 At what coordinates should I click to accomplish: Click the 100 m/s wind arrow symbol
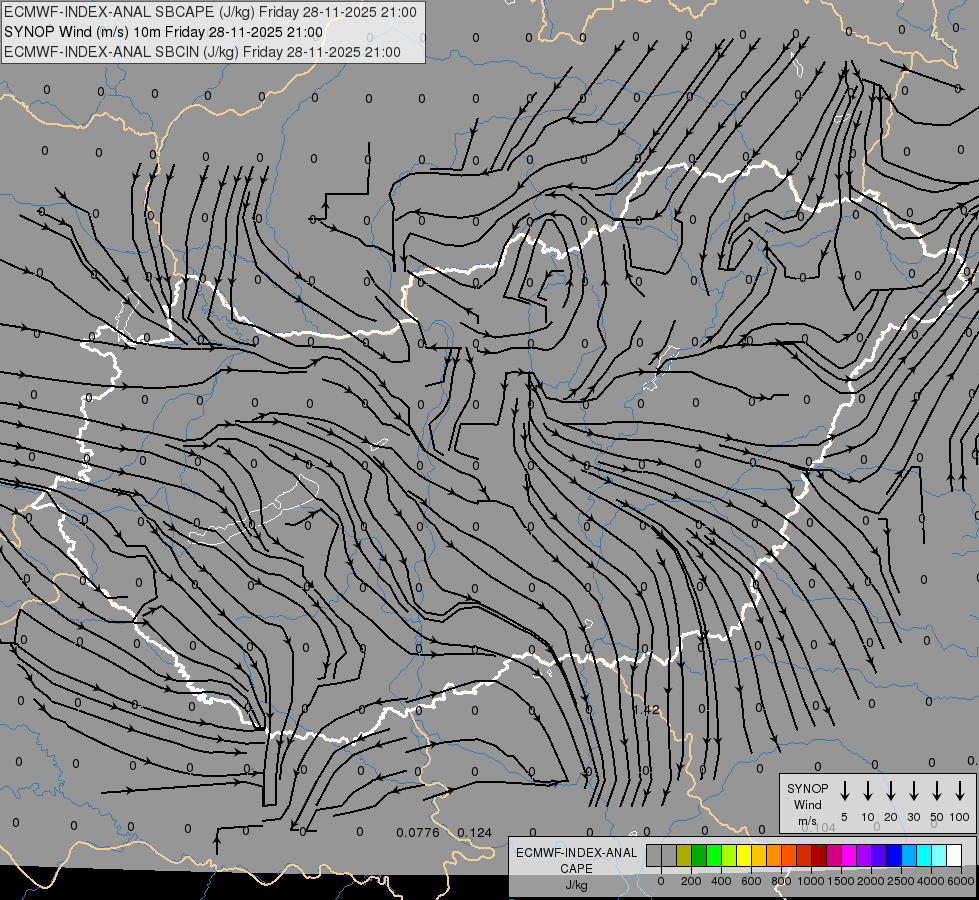click(x=960, y=791)
